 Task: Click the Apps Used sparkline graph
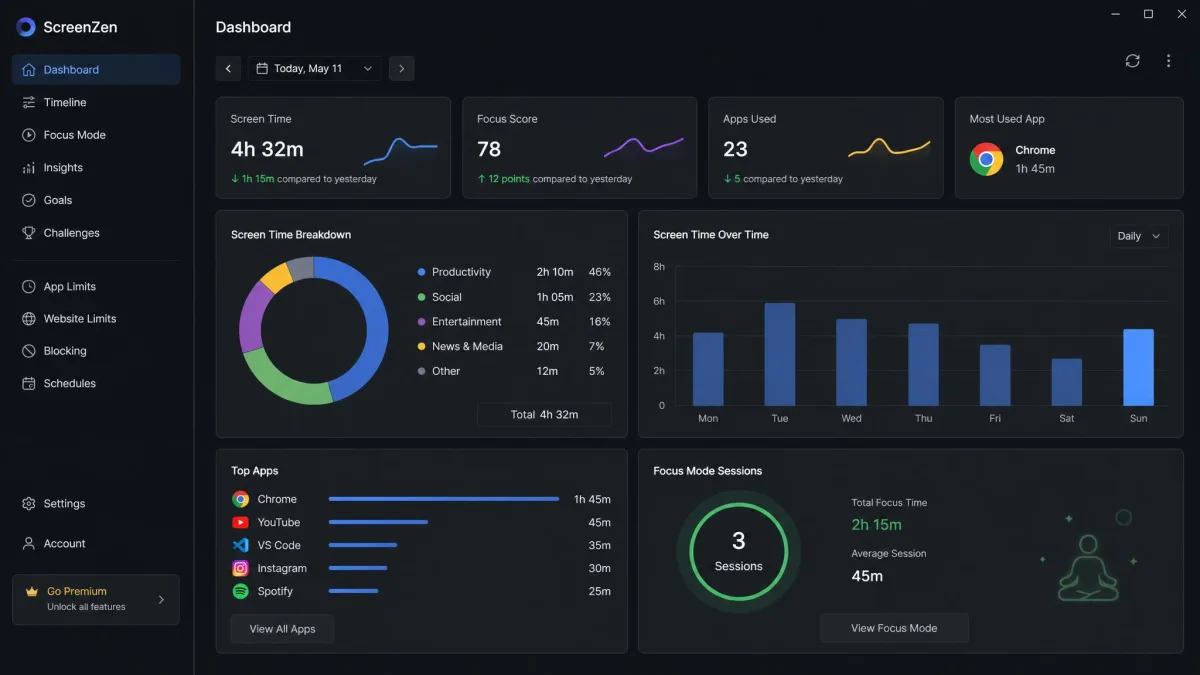click(889, 148)
